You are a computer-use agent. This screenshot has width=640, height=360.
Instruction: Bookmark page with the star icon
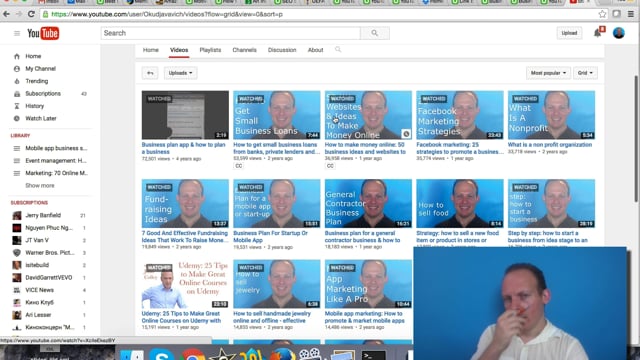[602, 14]
